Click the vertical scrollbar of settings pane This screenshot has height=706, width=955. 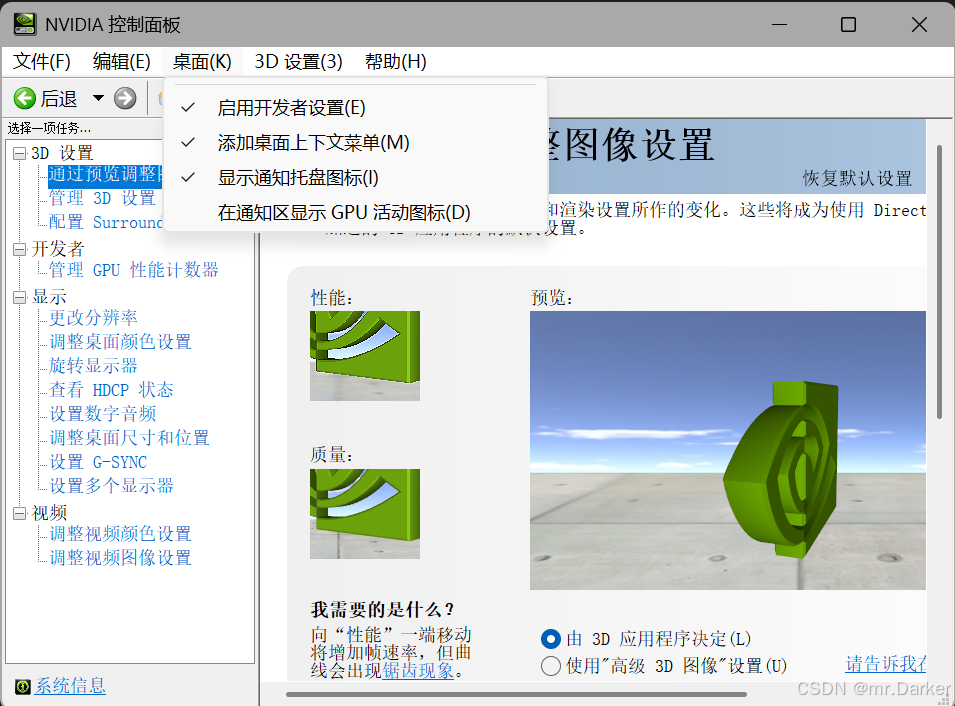point(939,281)
